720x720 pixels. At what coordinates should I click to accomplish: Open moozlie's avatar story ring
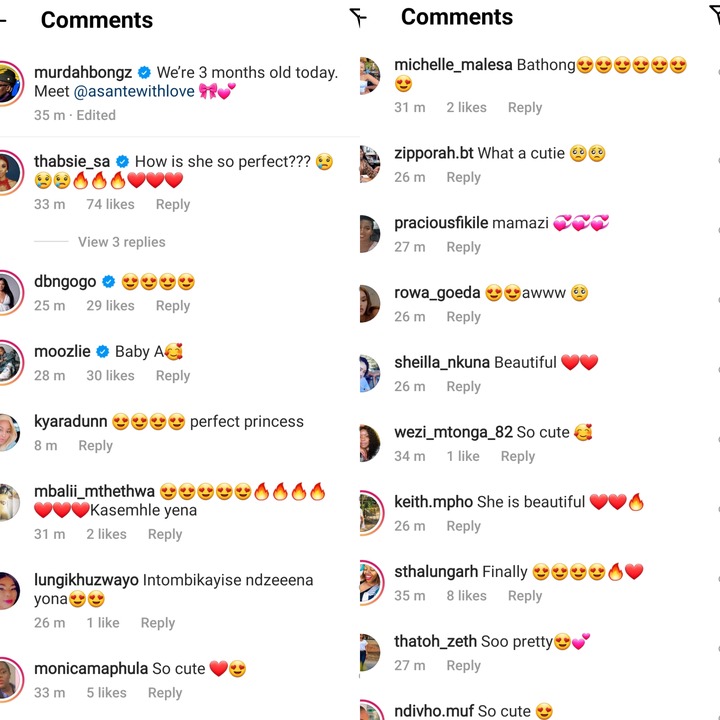pyautogui.click(x=10, y=362)
